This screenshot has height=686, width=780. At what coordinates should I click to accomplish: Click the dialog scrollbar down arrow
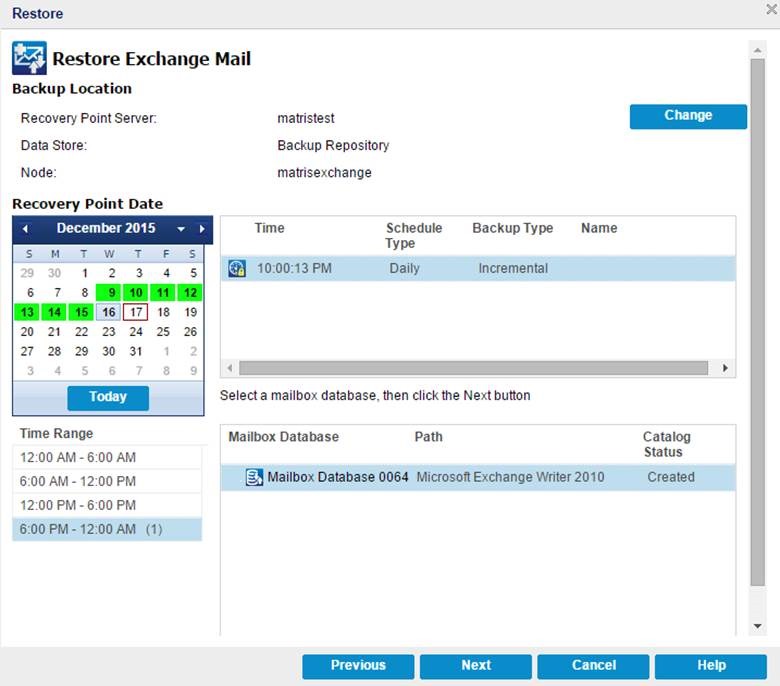758,626
